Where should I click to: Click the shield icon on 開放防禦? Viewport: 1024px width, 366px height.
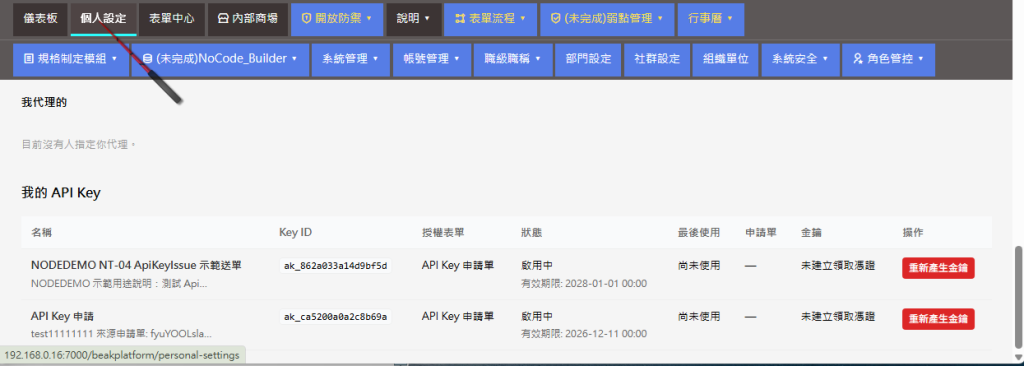306,18
